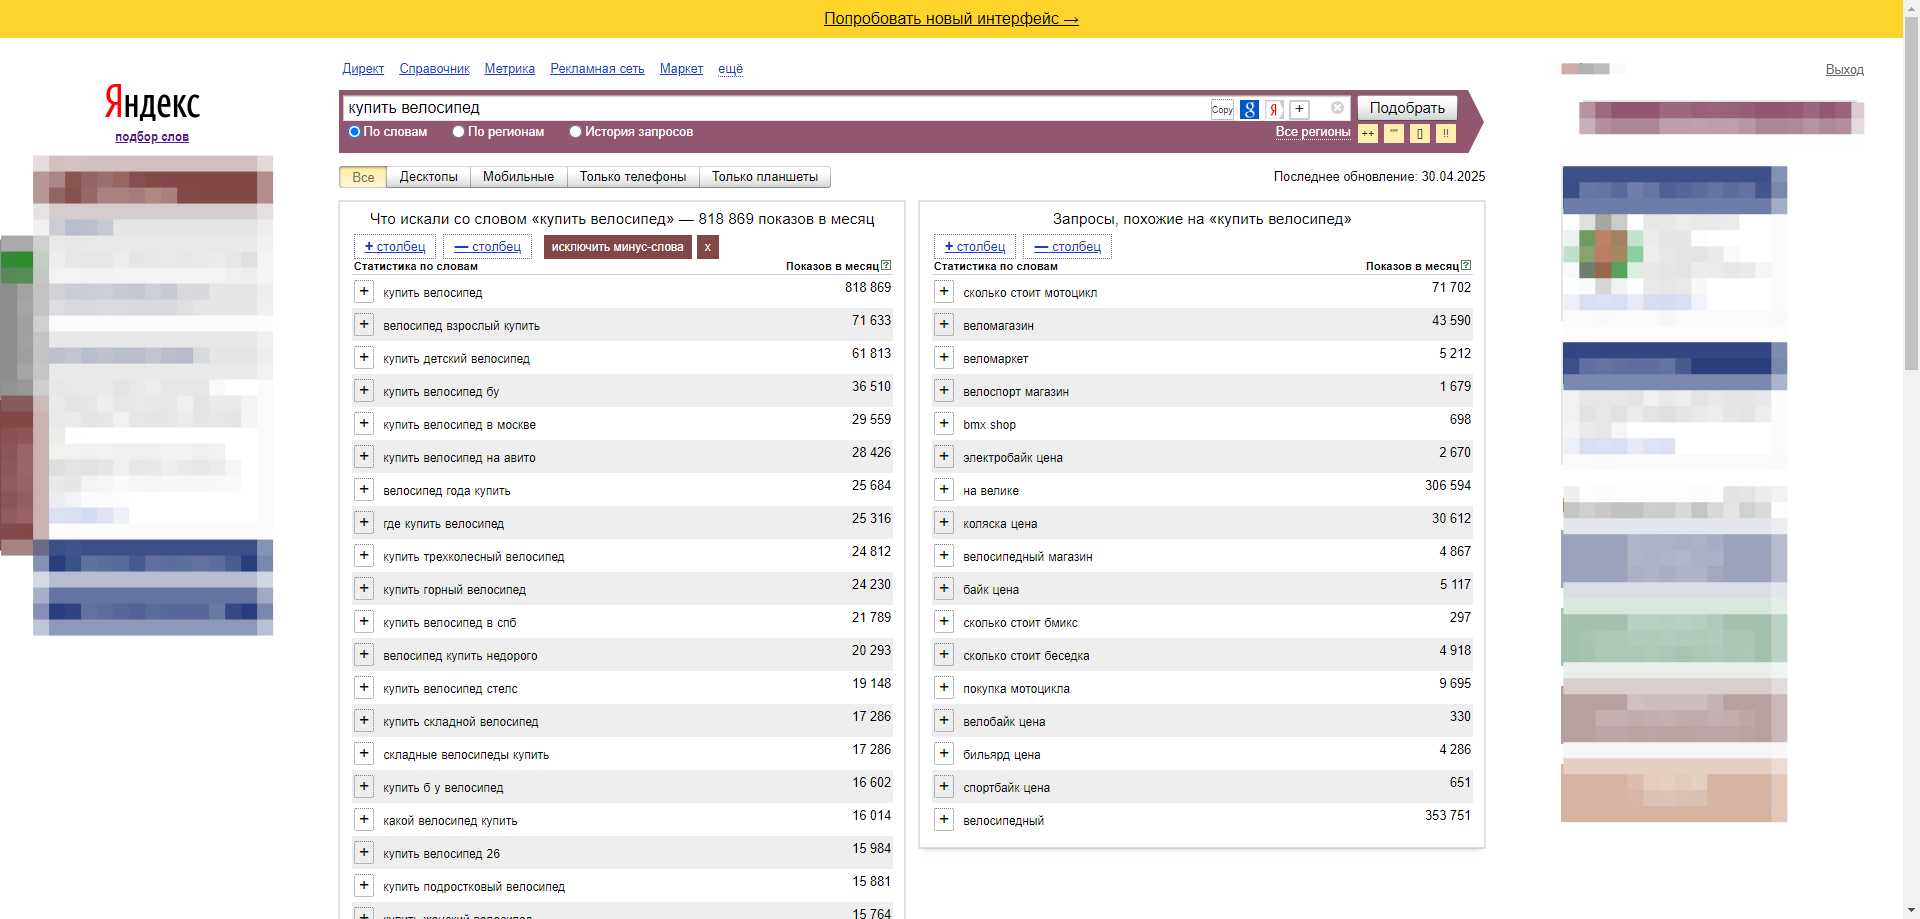Add a column in left panel '+ столбец'
Image resolution: width=1920 pixels, height=919 pixels.
coord(394,247)
